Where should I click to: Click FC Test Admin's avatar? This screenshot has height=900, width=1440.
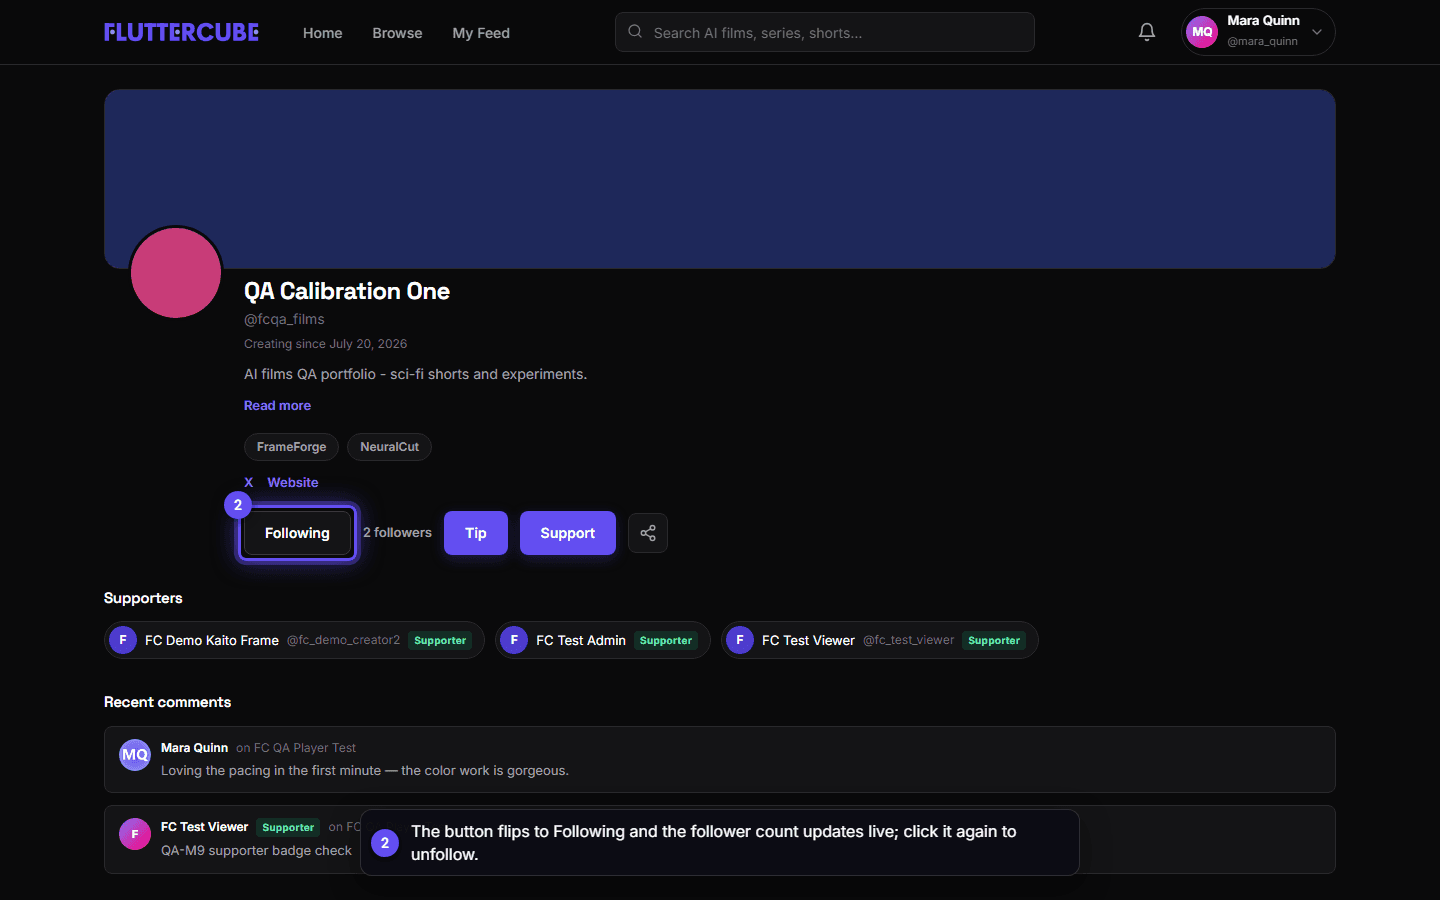(x=514, y=640)
